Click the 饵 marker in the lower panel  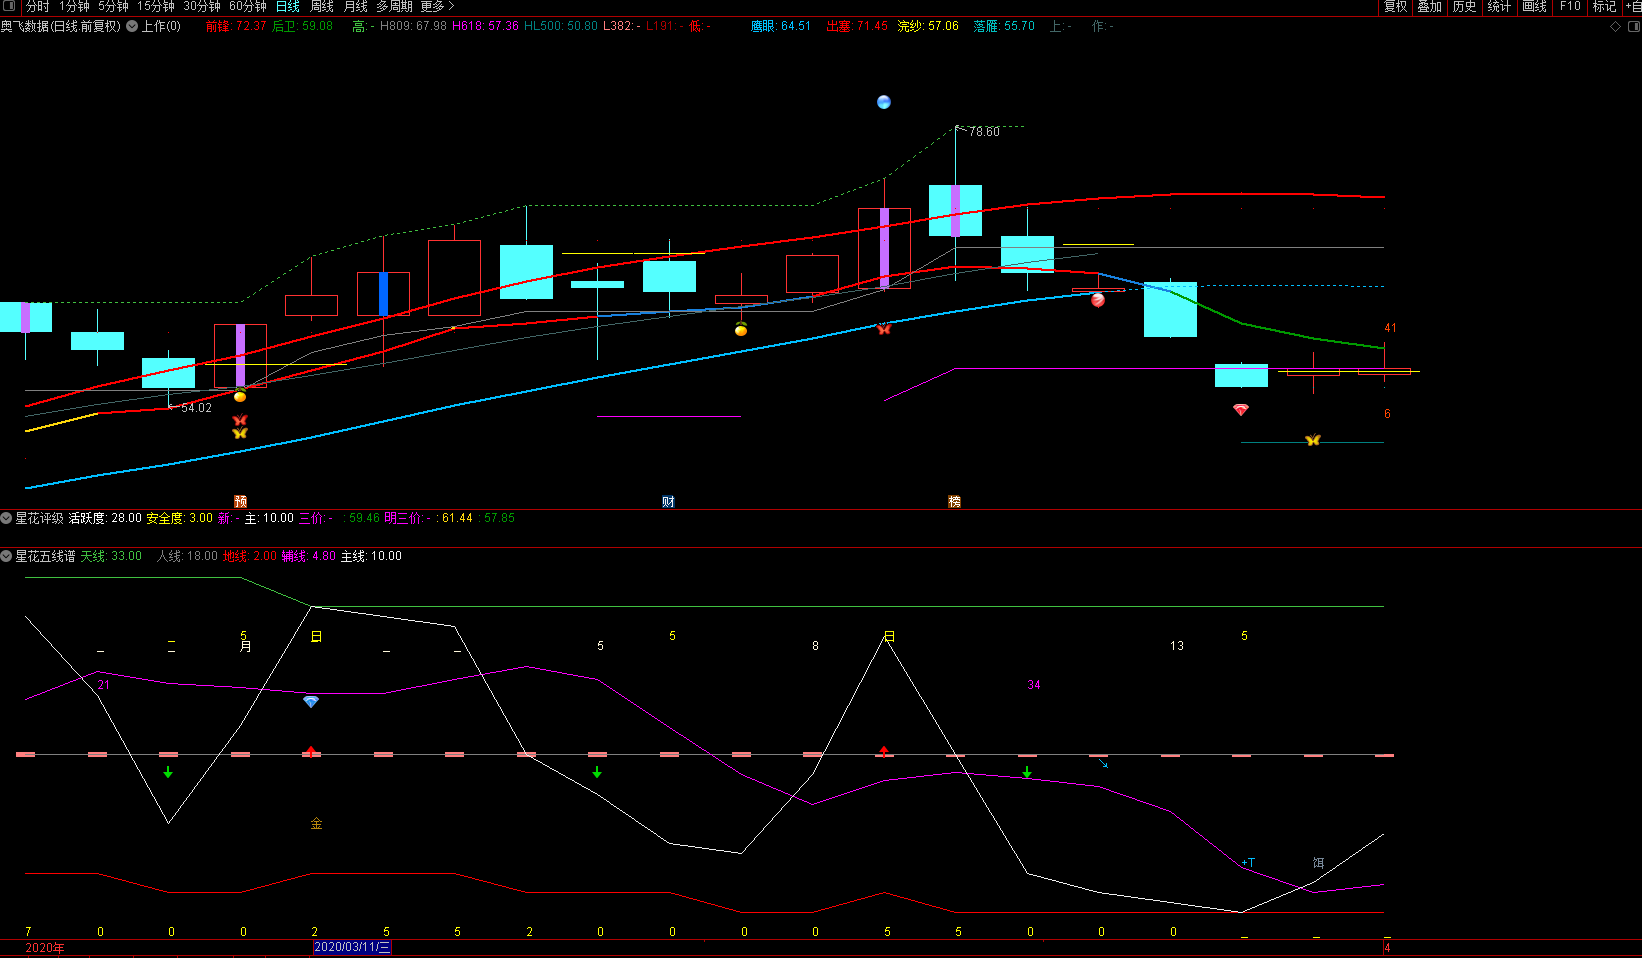(x=1318, y=863)
